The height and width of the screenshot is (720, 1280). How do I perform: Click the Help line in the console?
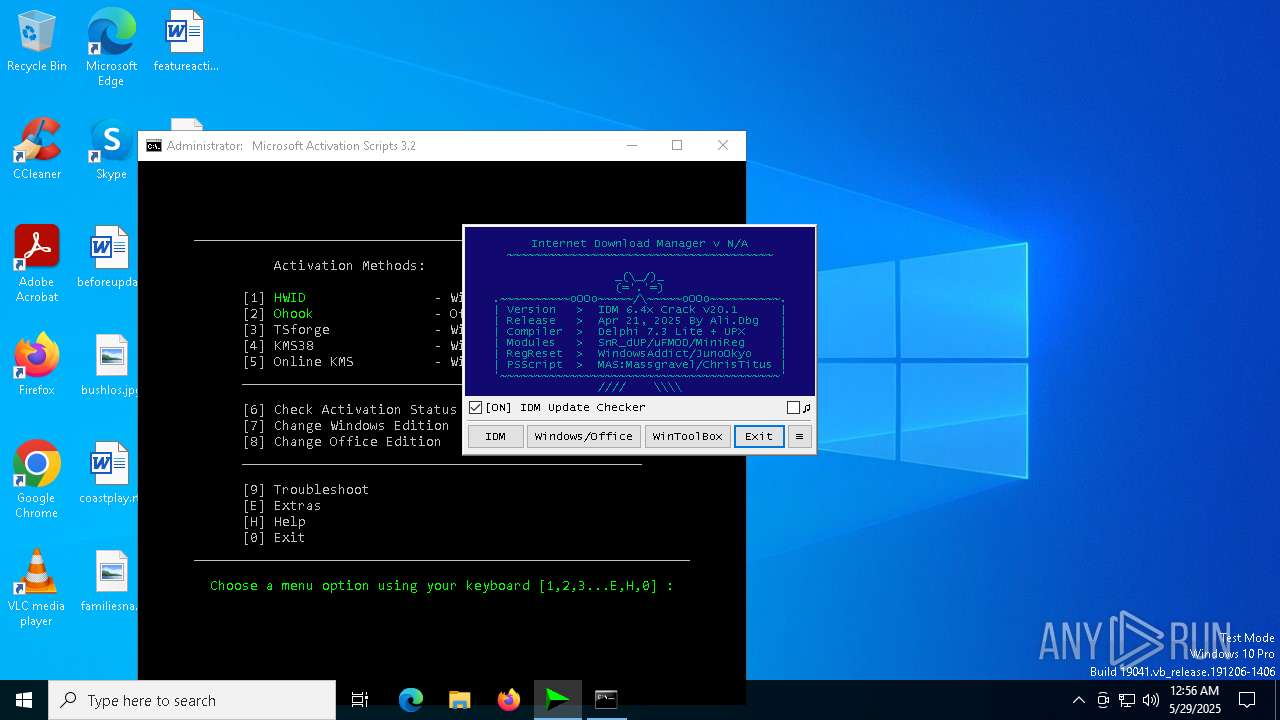[x=274, y=522]
